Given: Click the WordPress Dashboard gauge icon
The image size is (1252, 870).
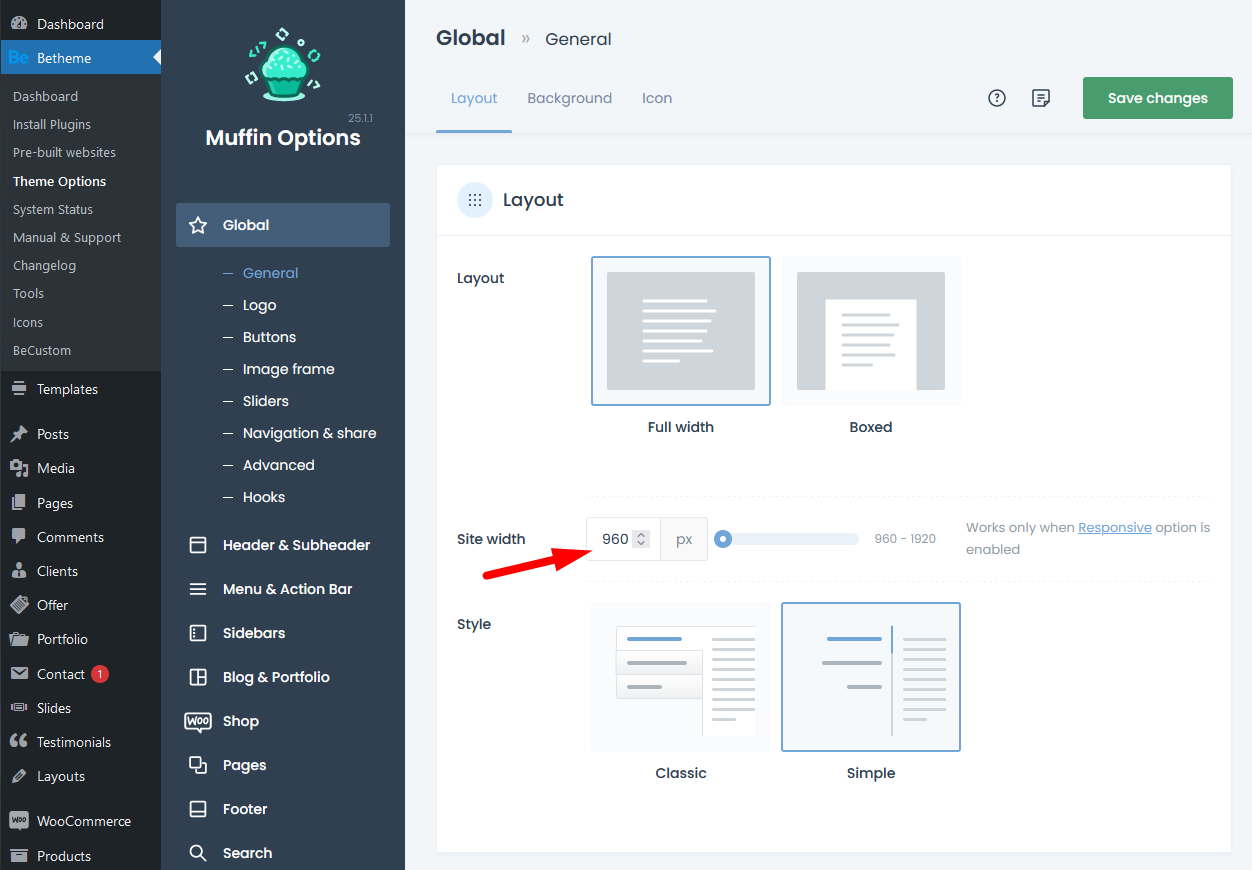Looking at the screenshot, I should [x=19, y=23].
